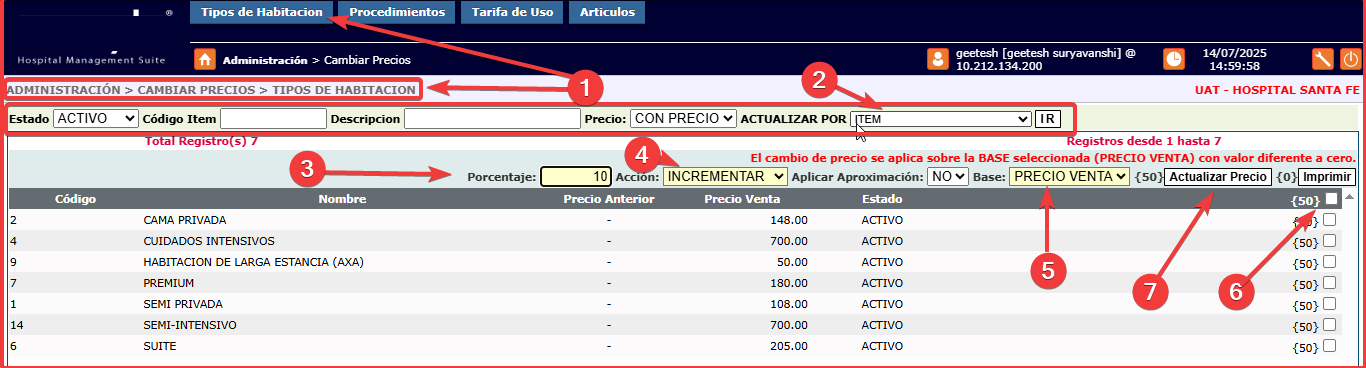Tick the checkbox for CAMA PRIVADA row
Screen dimensions: 1366x368
click(x=1330, y=219)
